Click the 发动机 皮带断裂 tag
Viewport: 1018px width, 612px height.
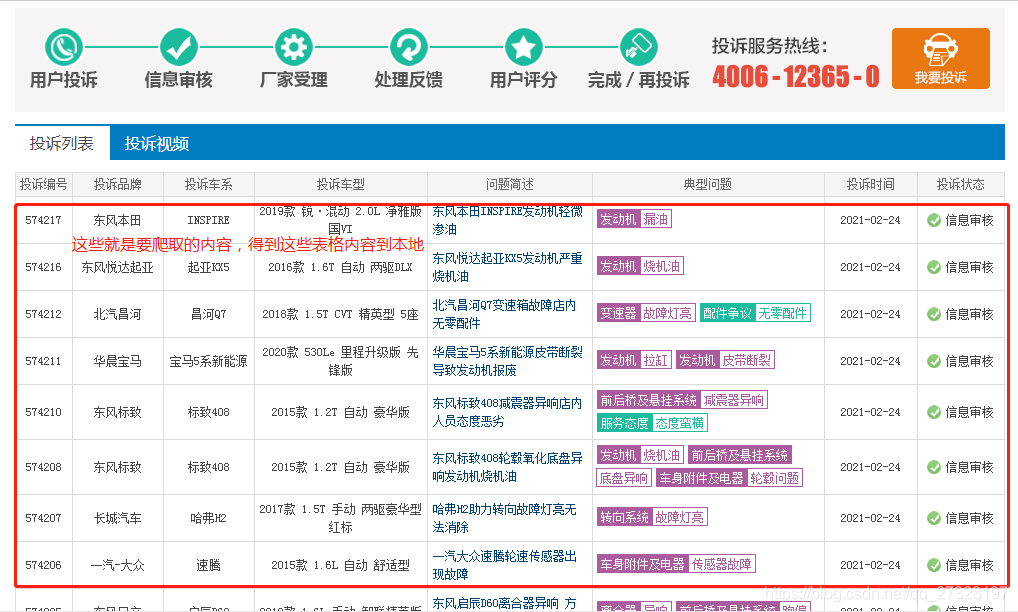tap(725, 360)
